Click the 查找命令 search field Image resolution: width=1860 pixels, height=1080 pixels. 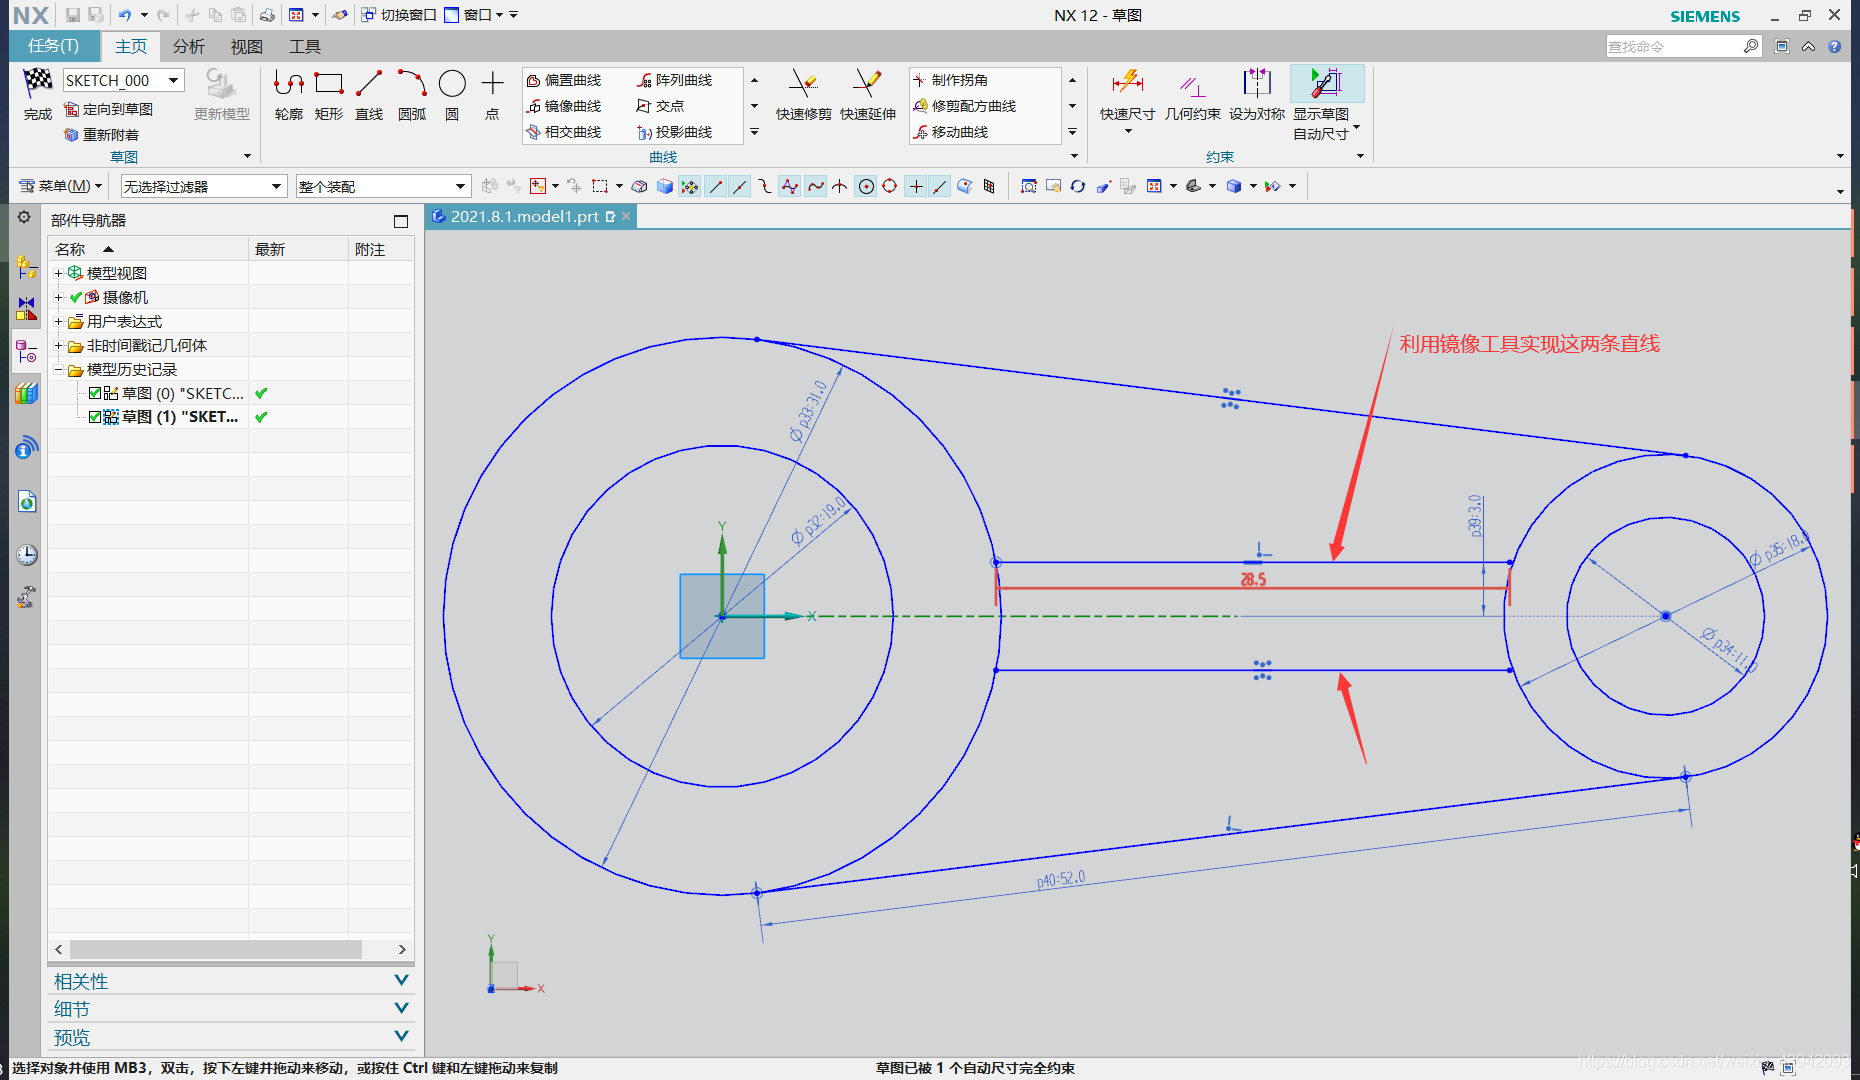click(1683, 46)
